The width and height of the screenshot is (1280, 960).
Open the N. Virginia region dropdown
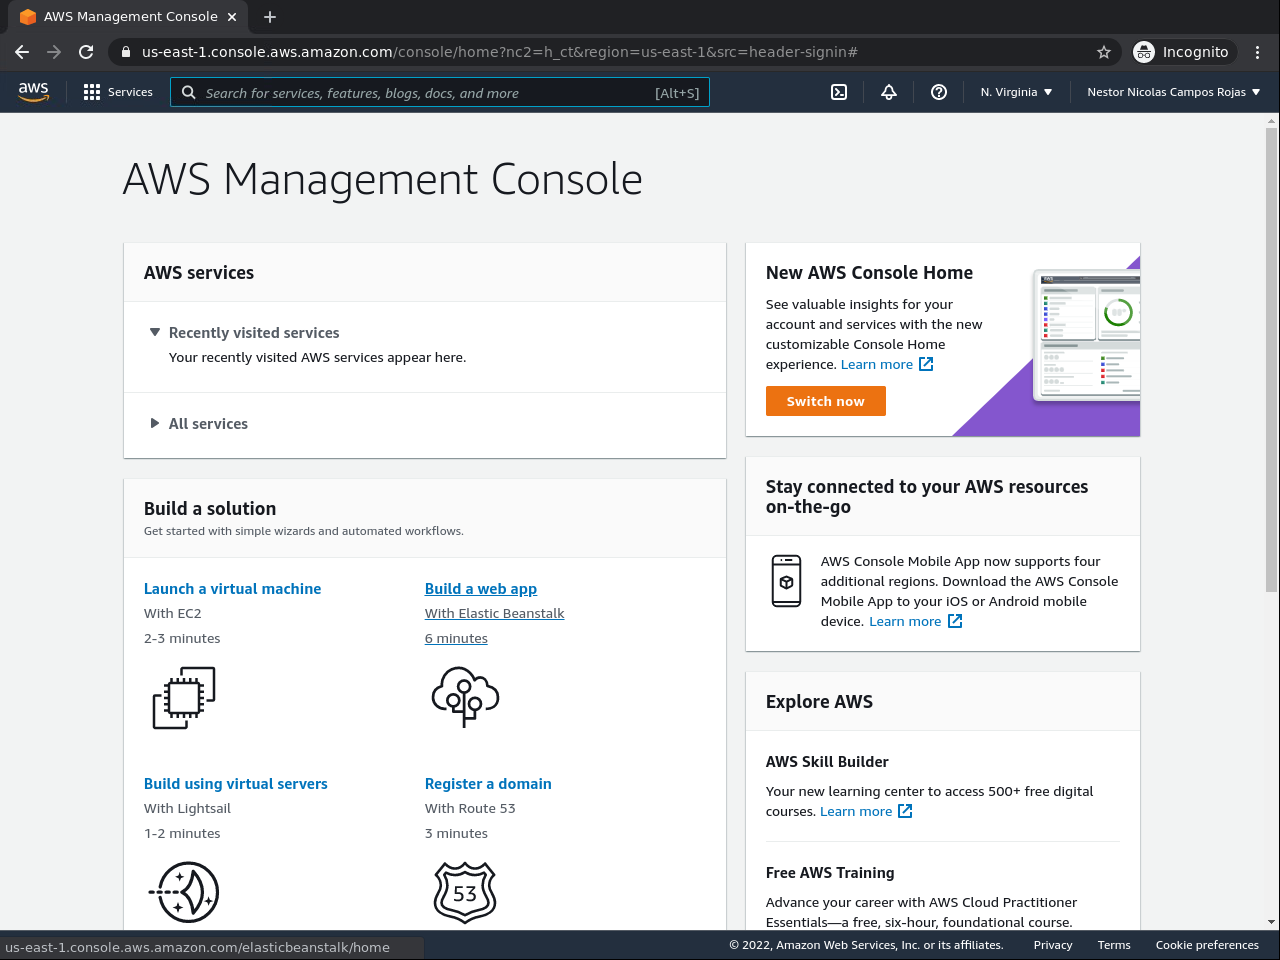[x=1016, y=92]
